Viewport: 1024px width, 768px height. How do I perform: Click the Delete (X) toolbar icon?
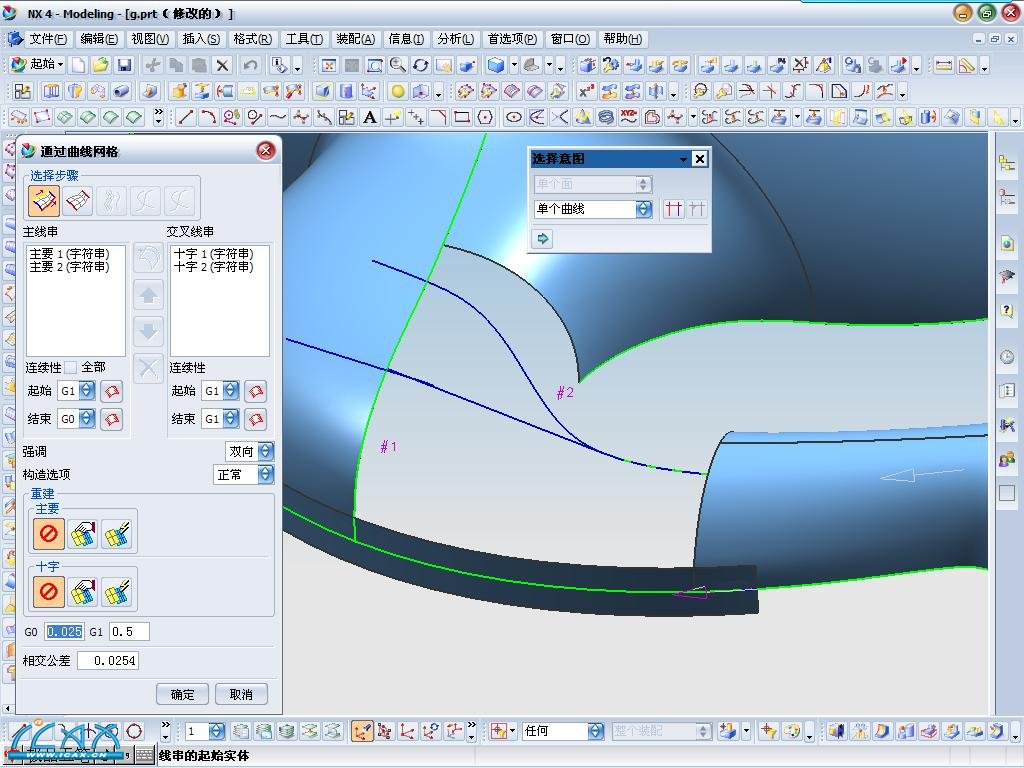(222, 65)
